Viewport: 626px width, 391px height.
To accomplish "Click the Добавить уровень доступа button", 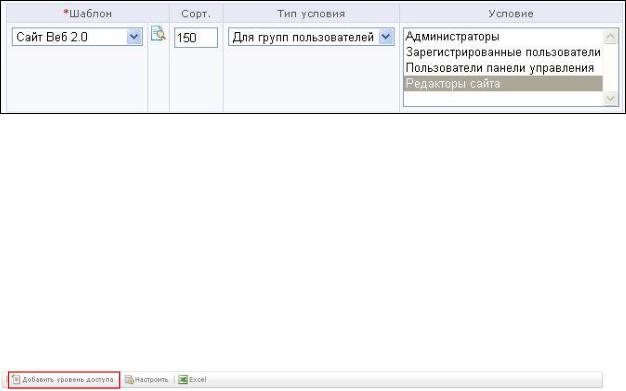I will [64, 379].
